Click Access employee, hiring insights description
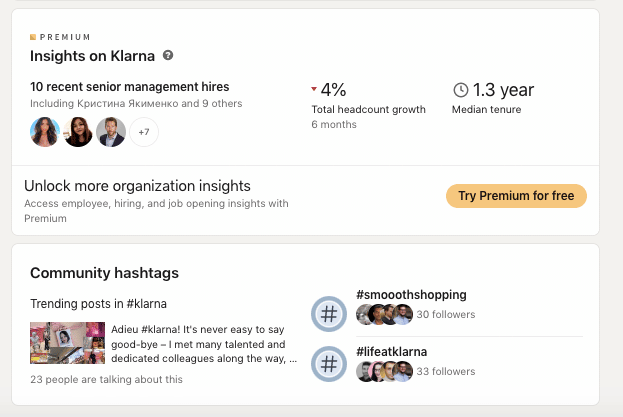This screenshot has width=623, height=417. [x=157, y=211]
